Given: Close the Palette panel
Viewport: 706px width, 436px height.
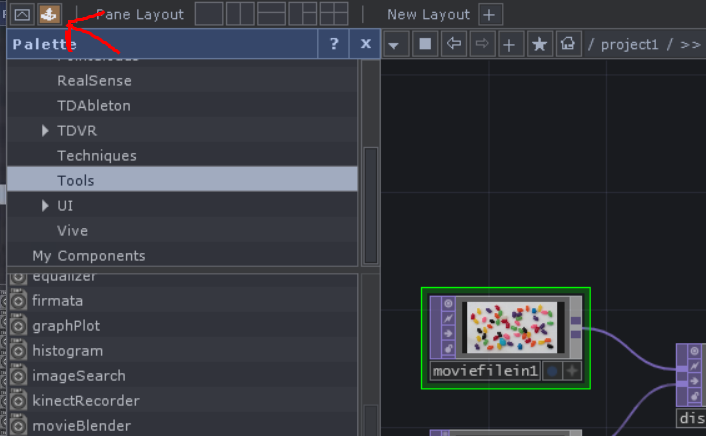Looking at the screenshot, I should [x=365, y=44].
